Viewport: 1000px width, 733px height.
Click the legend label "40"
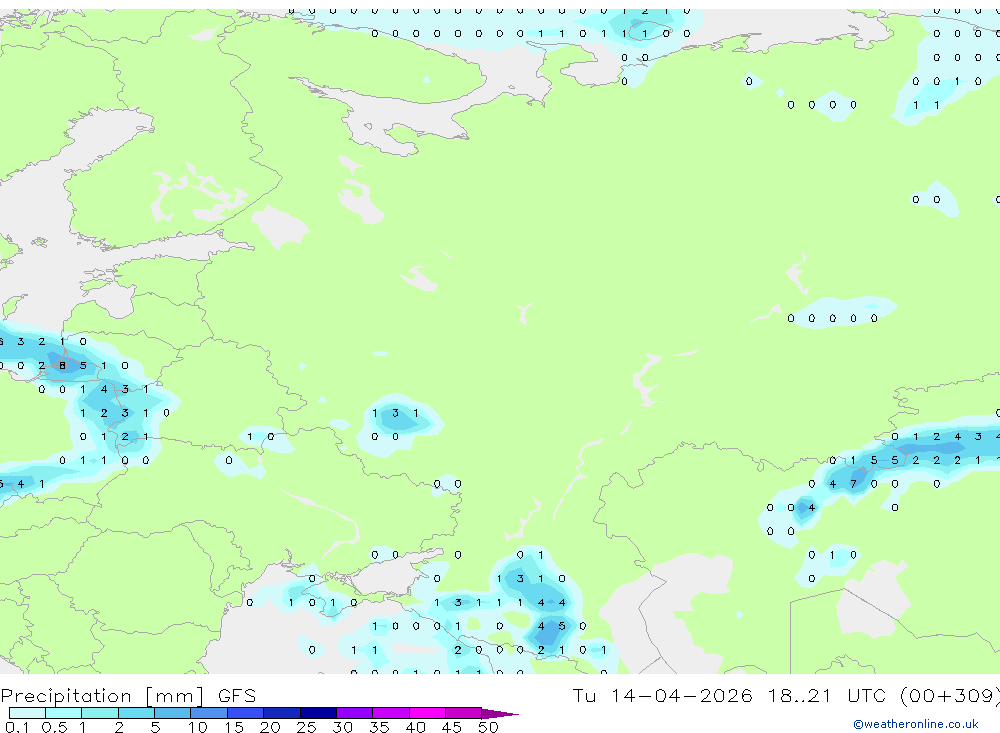click(415, 727)
